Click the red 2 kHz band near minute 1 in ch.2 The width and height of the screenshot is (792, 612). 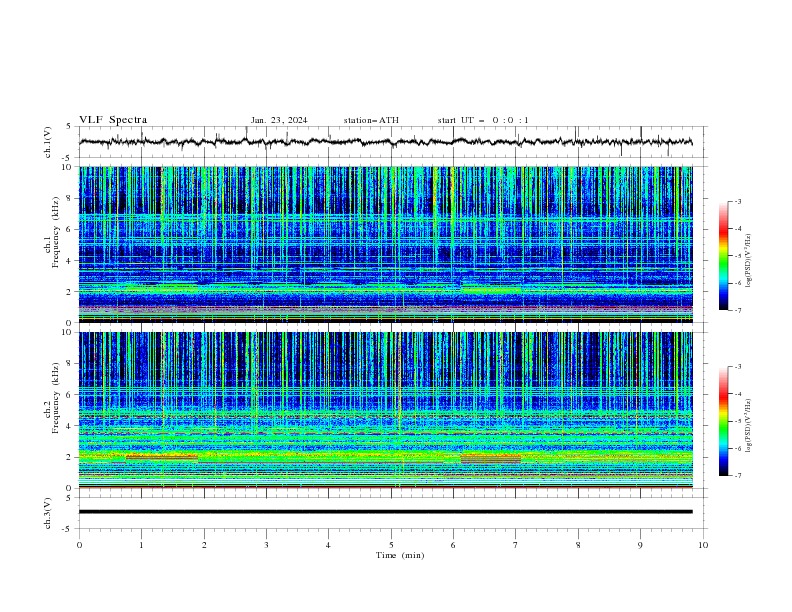162,457
